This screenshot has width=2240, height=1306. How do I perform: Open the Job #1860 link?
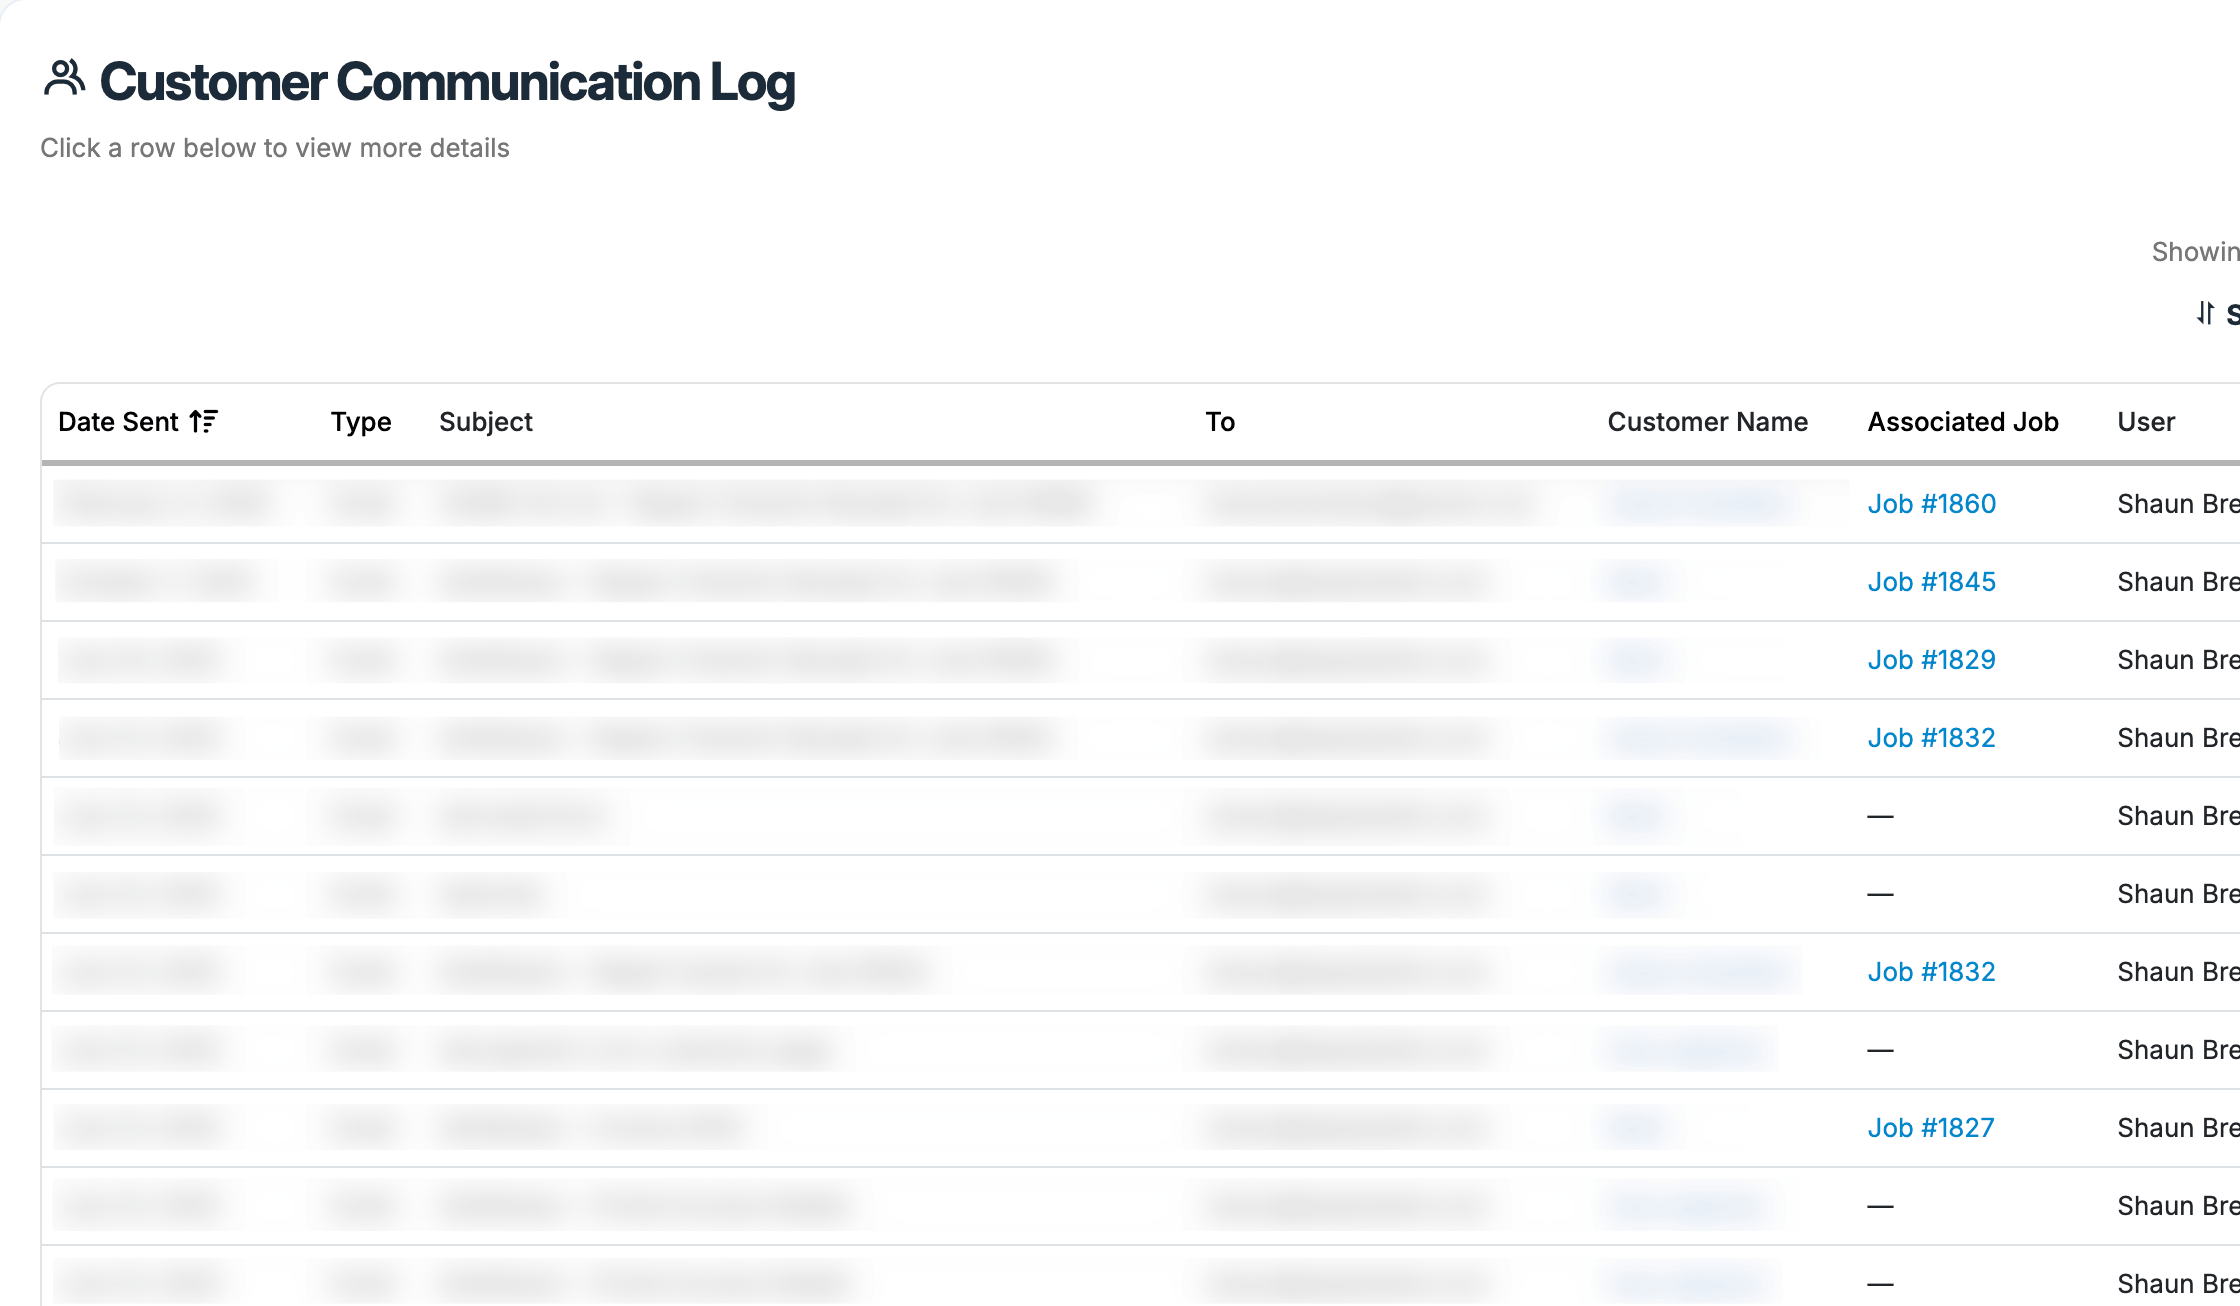(x=1931, y=504)
